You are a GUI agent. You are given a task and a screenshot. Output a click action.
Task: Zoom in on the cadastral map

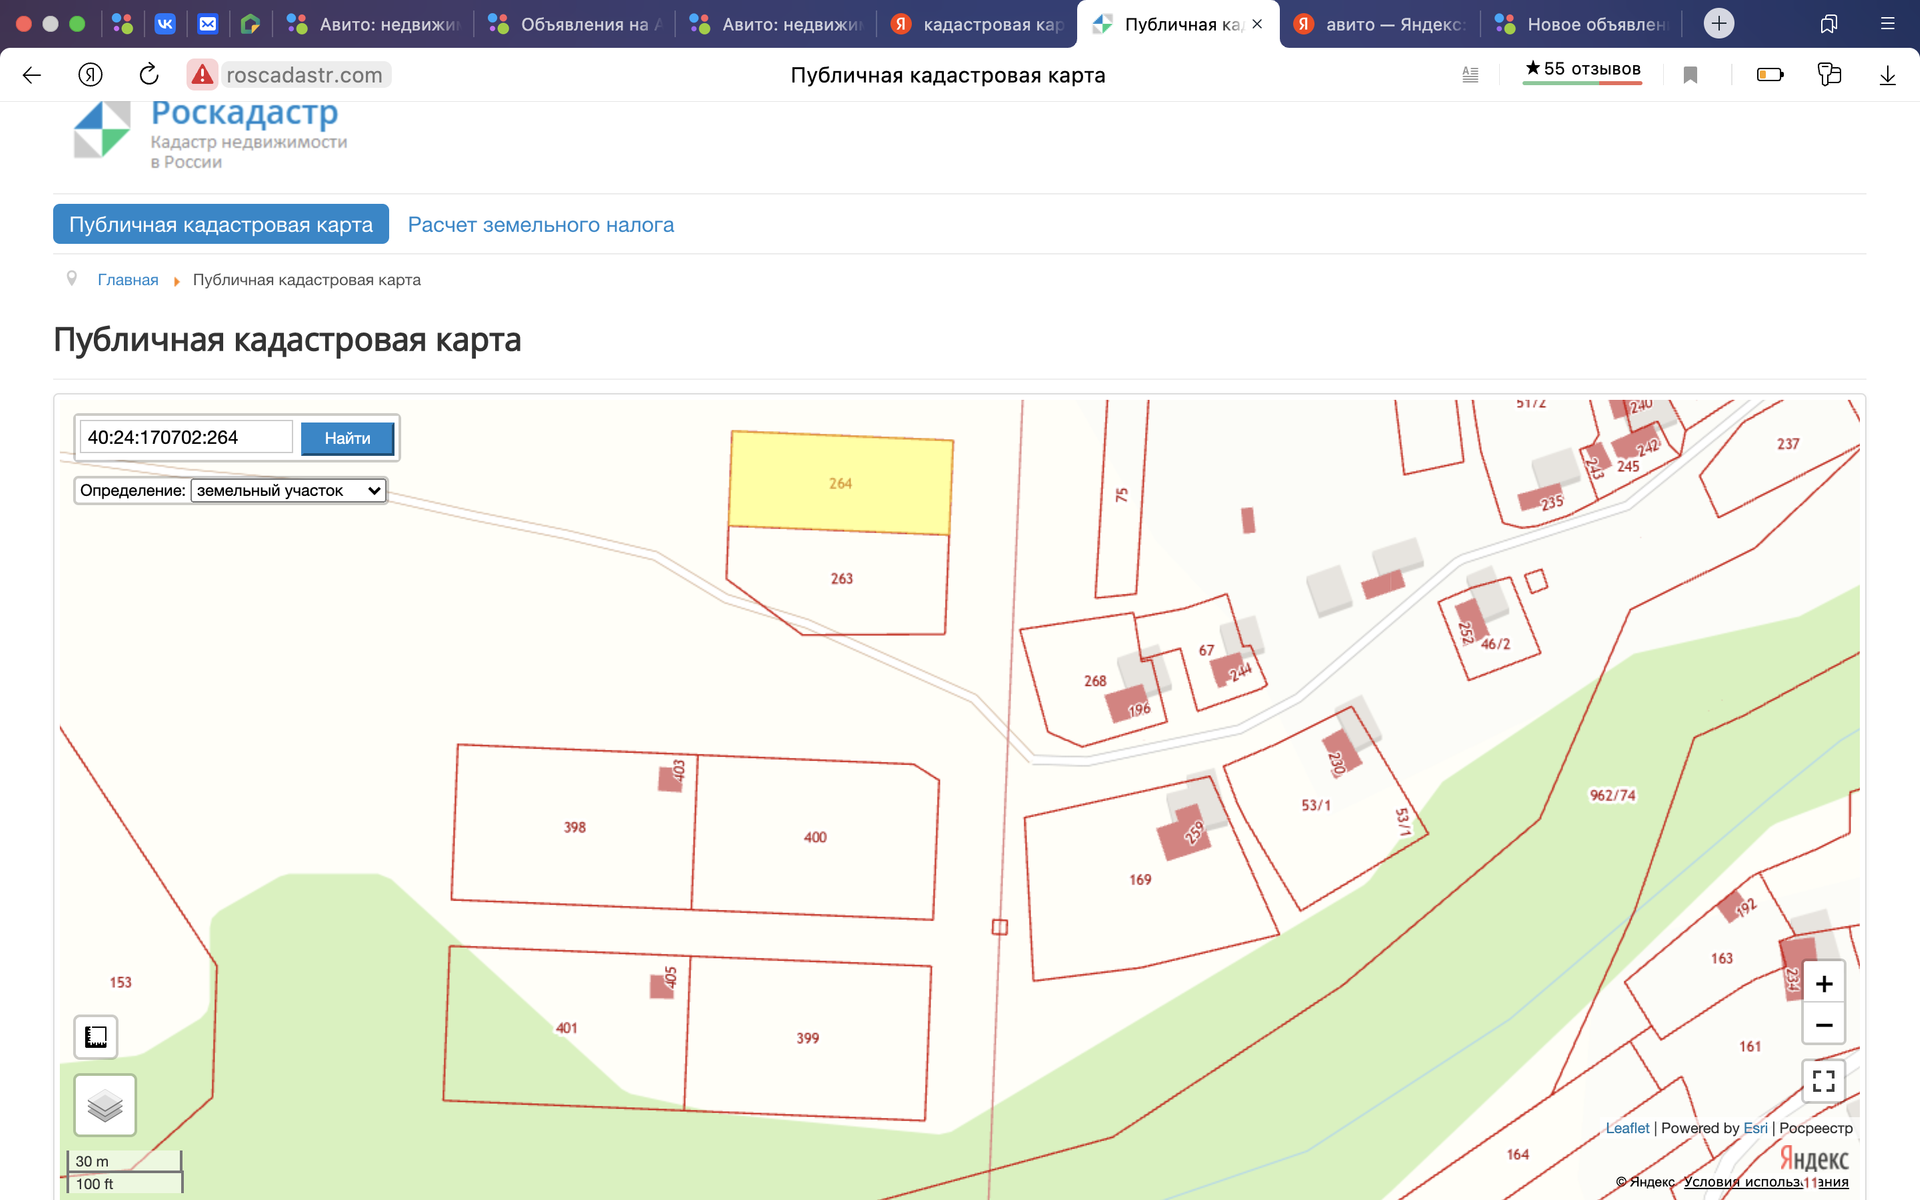click(x=1823, y=984)
